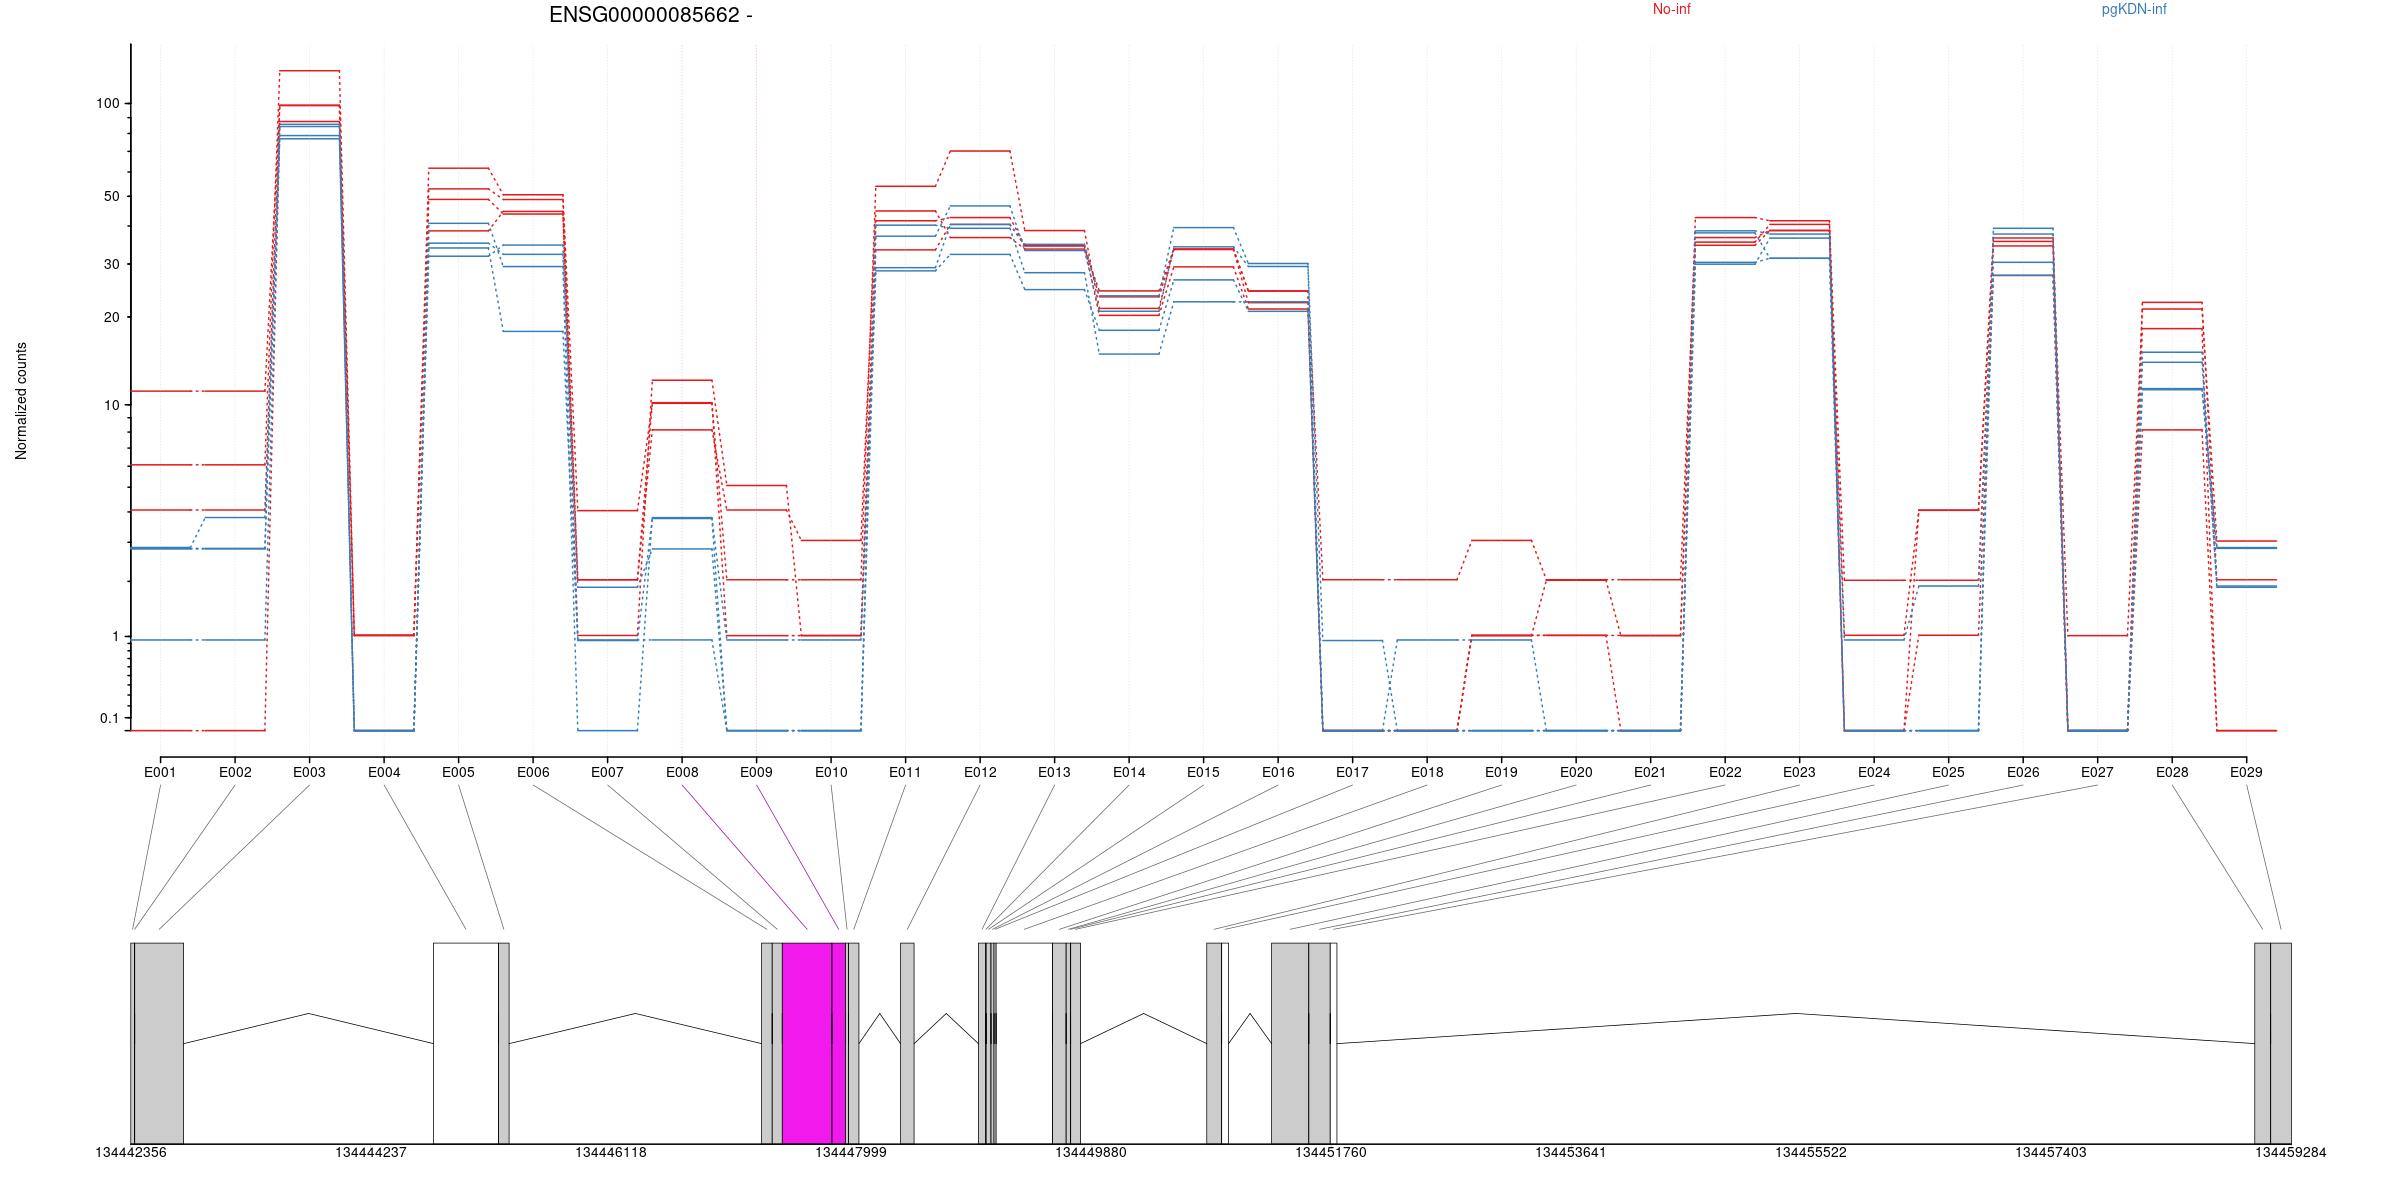Image resolution: width=2400 pixels, height=1200 pixels.
Task: Click exon label E023
Action: tap(1799, 772)
